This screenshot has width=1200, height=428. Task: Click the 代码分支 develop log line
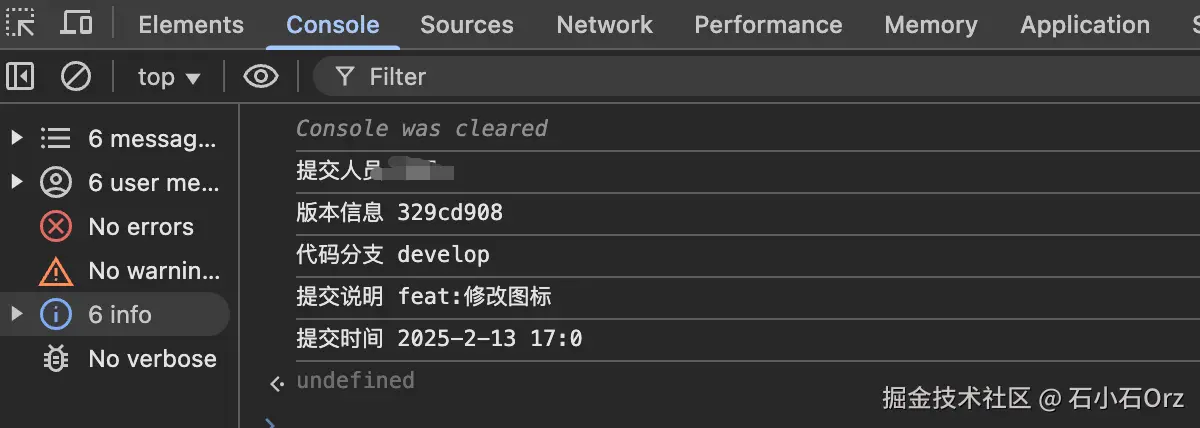393,255
